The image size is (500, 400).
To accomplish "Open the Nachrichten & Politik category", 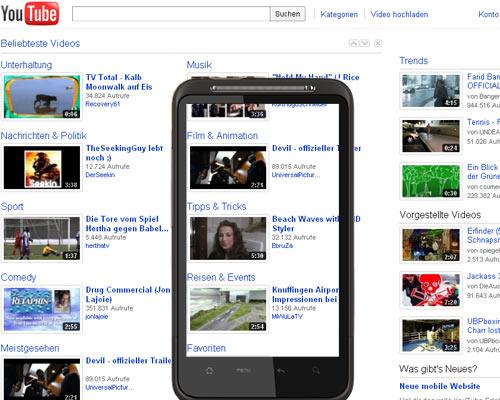I will (44, 136).
